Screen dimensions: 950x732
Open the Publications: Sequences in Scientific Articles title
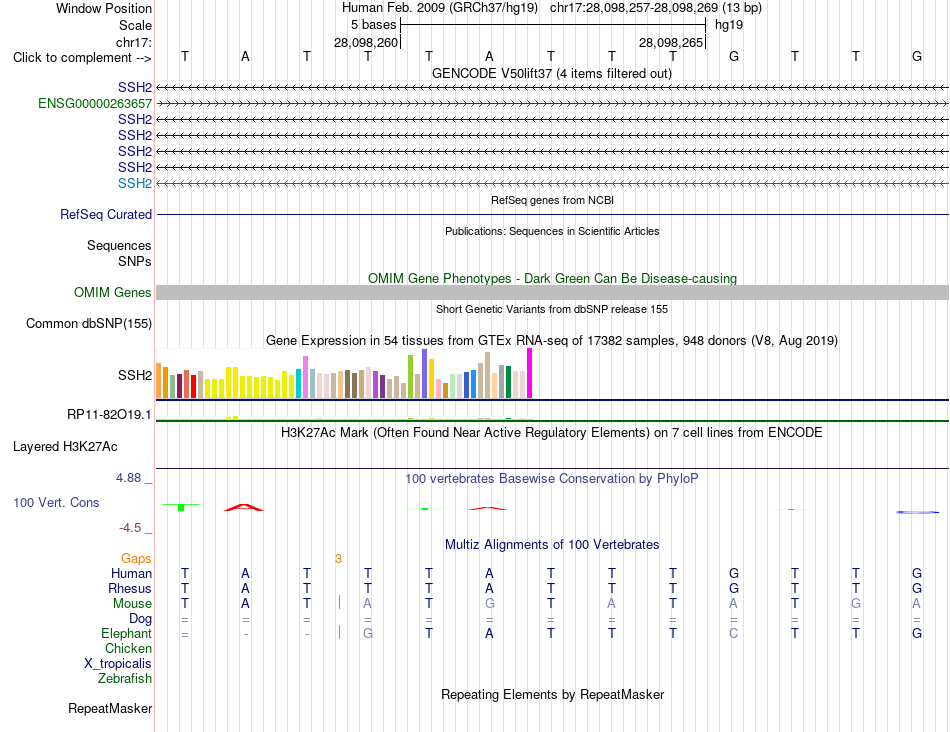coord(552,231)
